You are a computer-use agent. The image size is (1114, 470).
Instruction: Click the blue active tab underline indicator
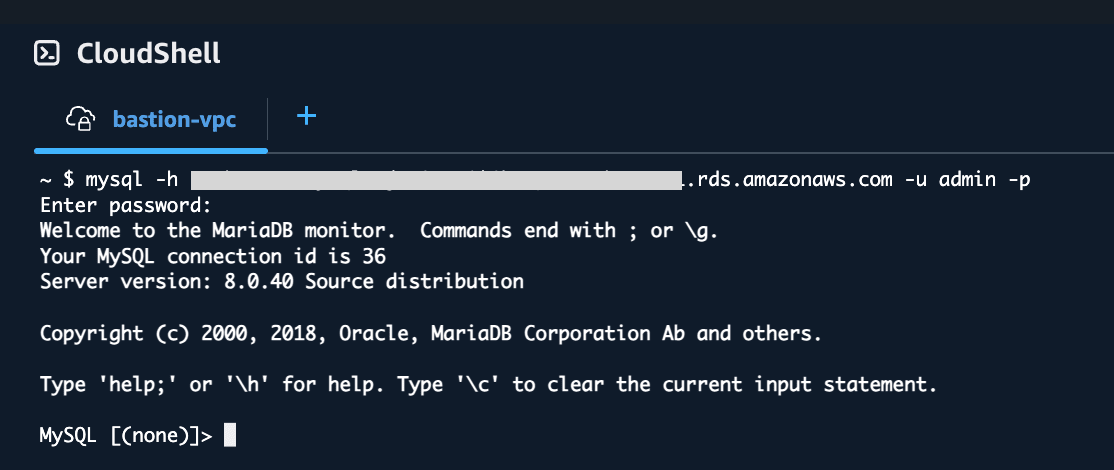click(151, 151)
